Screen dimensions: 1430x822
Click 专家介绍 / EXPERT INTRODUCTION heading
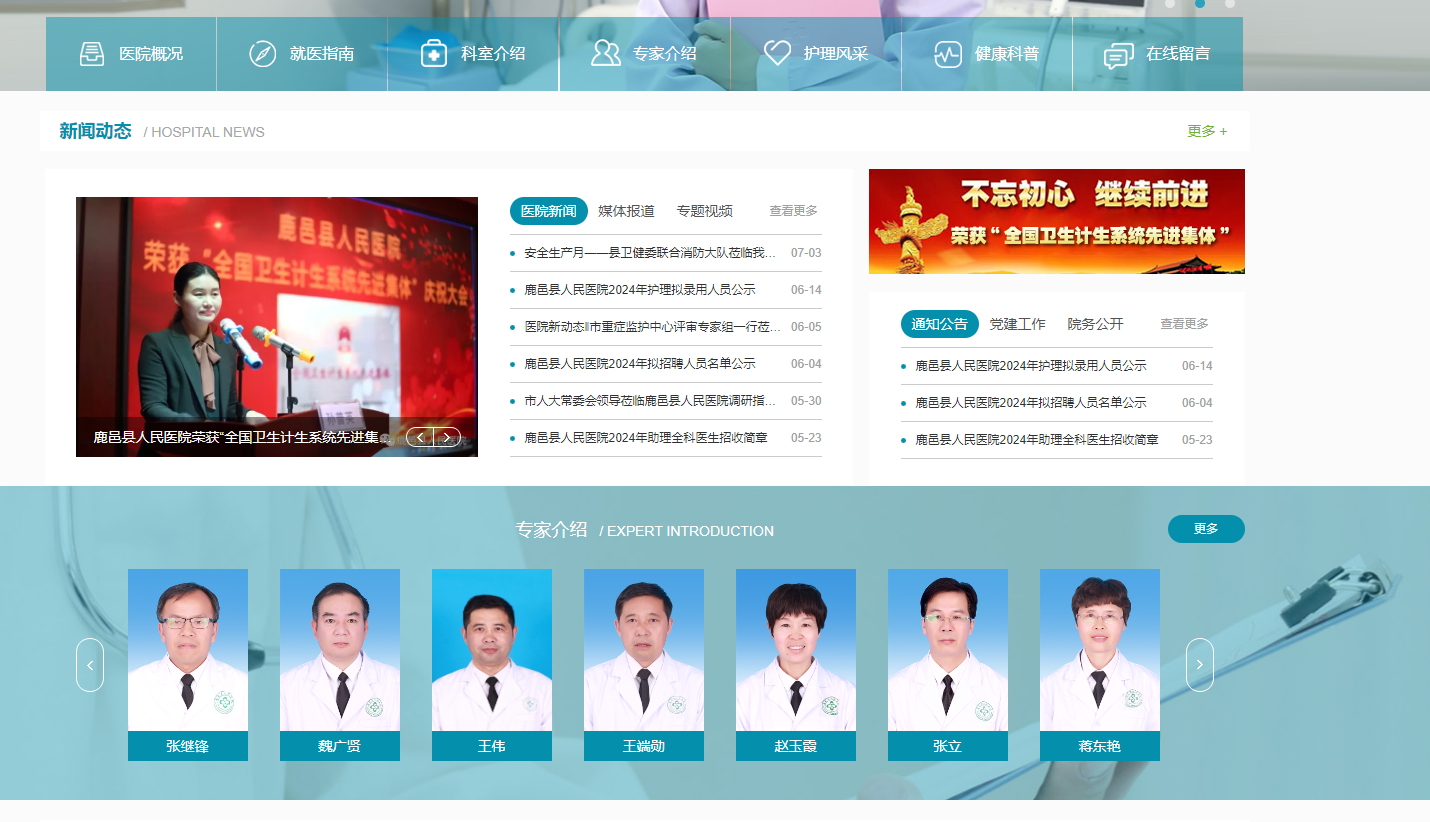[x=645, y=530]
